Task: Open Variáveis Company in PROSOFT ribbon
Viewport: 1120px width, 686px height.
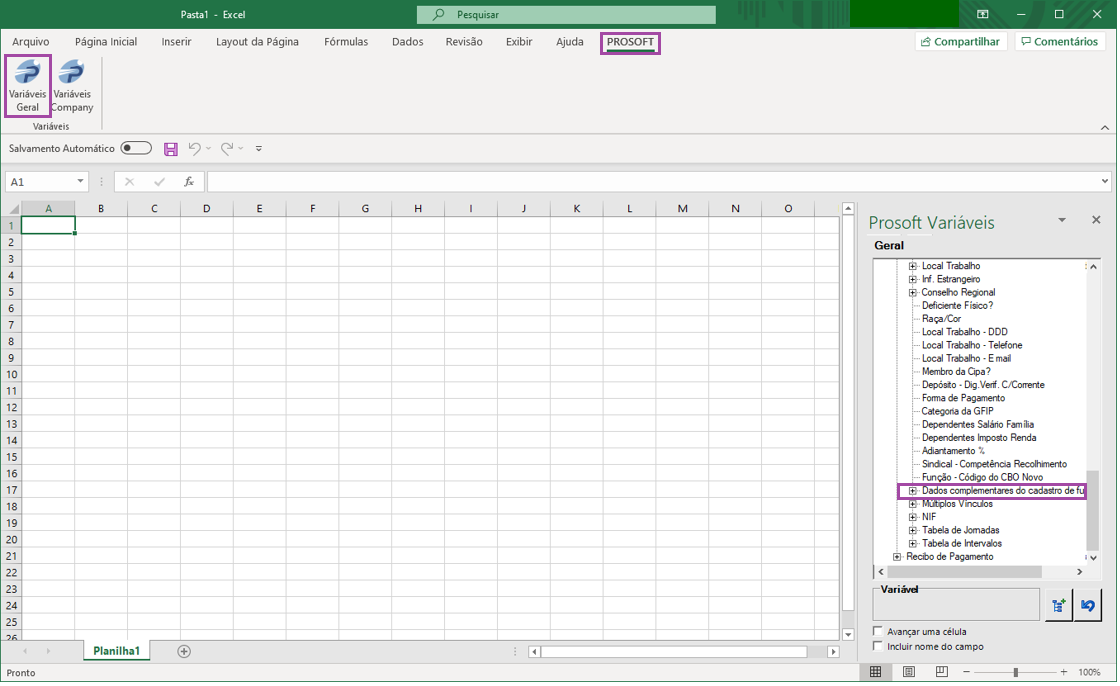Action: (72, 86)
